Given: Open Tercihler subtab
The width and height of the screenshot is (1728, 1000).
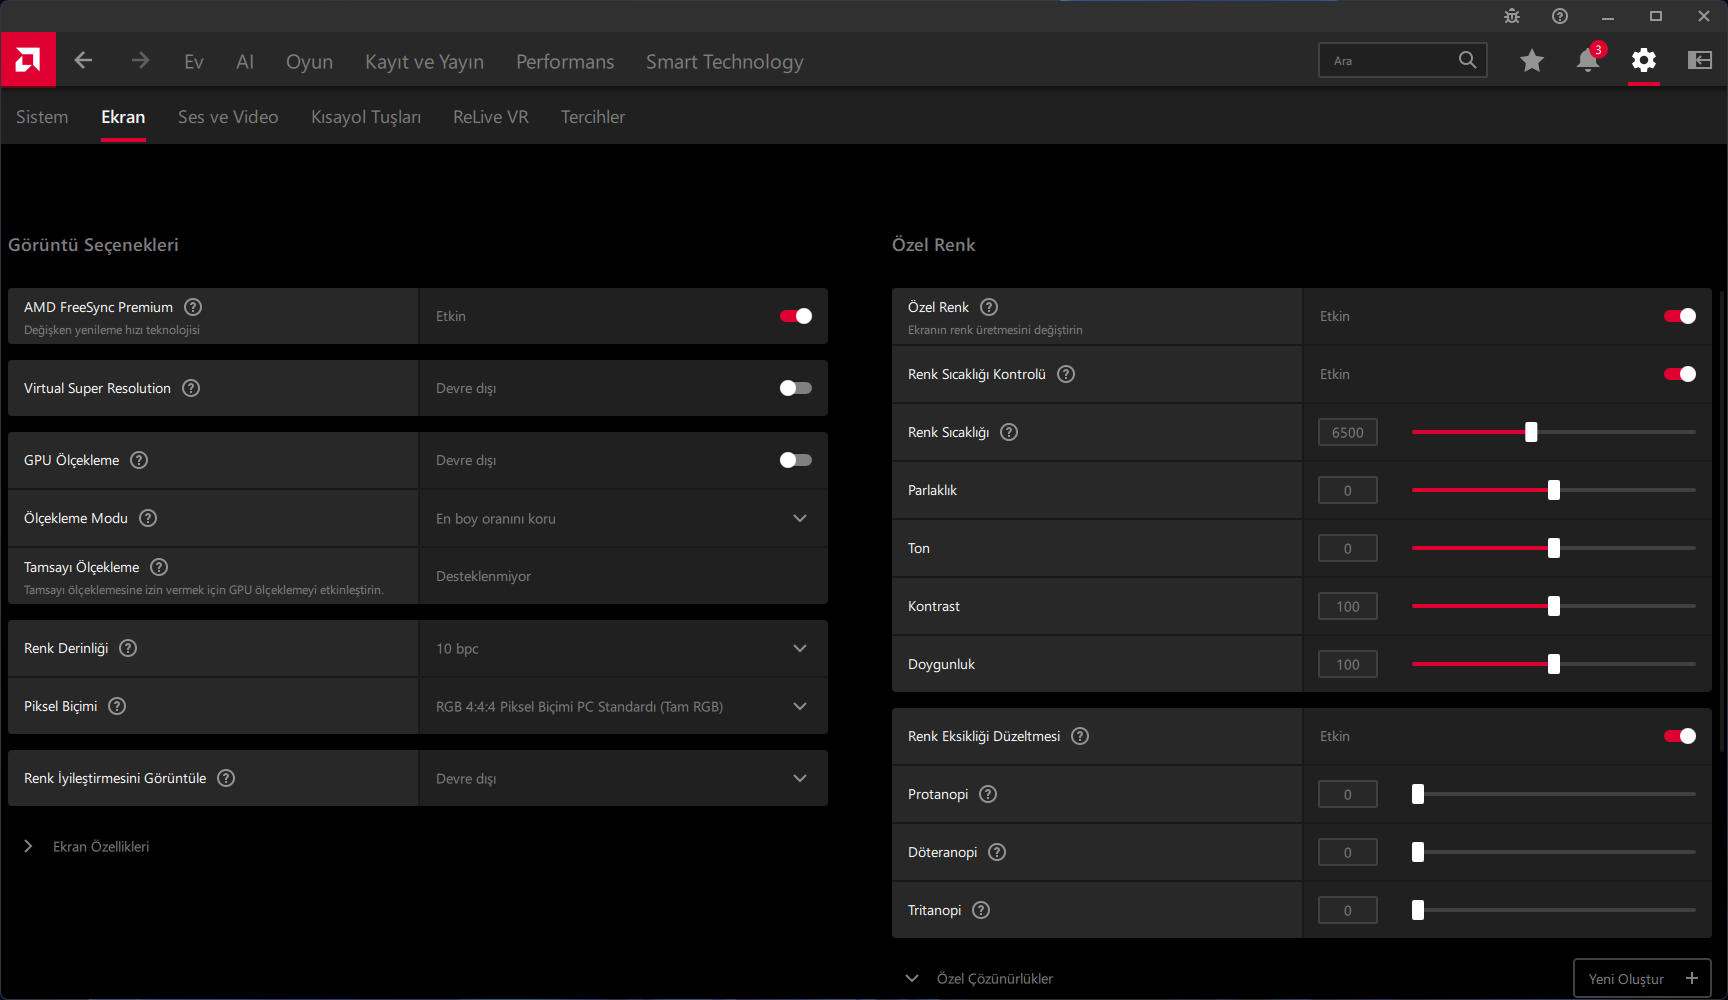Looking at the screenshot, I should point(593,117).
